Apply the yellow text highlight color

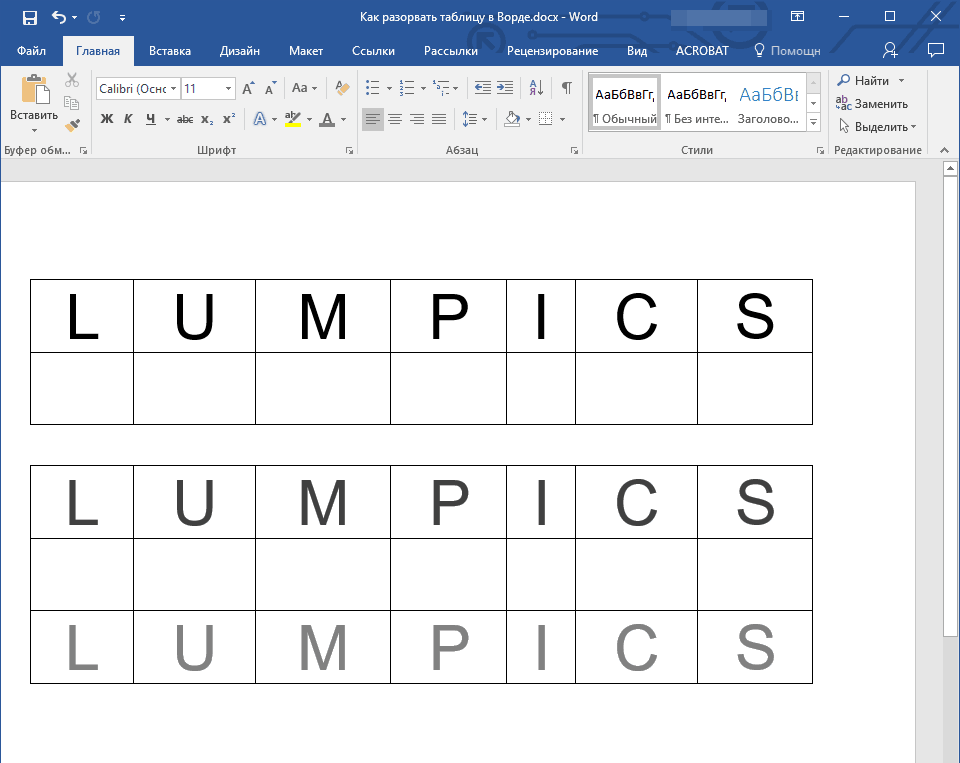pyautogui.click(x=293, y=119)
